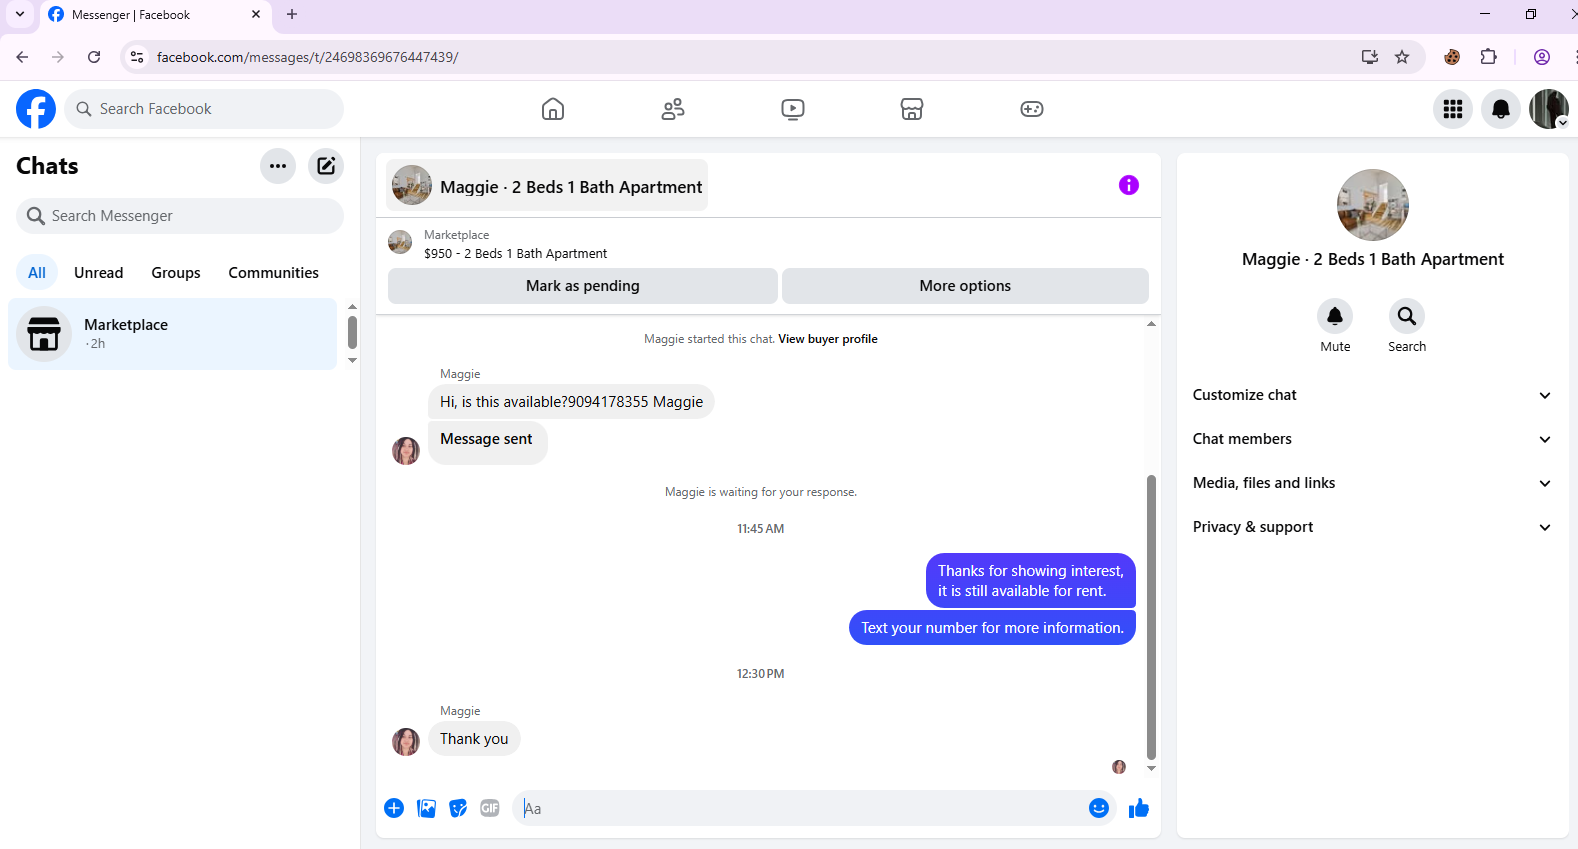Screen dimensions: 1578x849
Task: Click Mark as pending button
Action: [x=583, y=286]
